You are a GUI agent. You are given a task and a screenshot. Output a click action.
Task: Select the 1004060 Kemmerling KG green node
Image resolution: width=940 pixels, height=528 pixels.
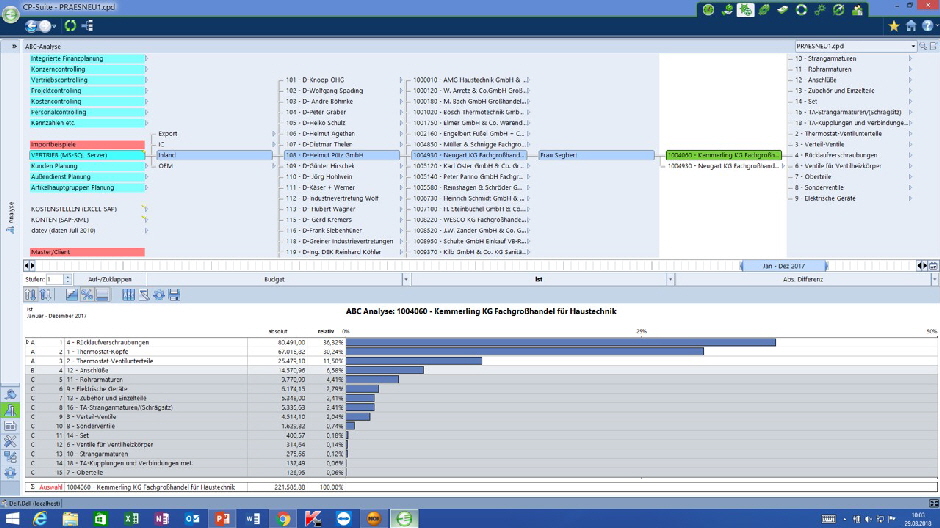[x=724, y=155]
